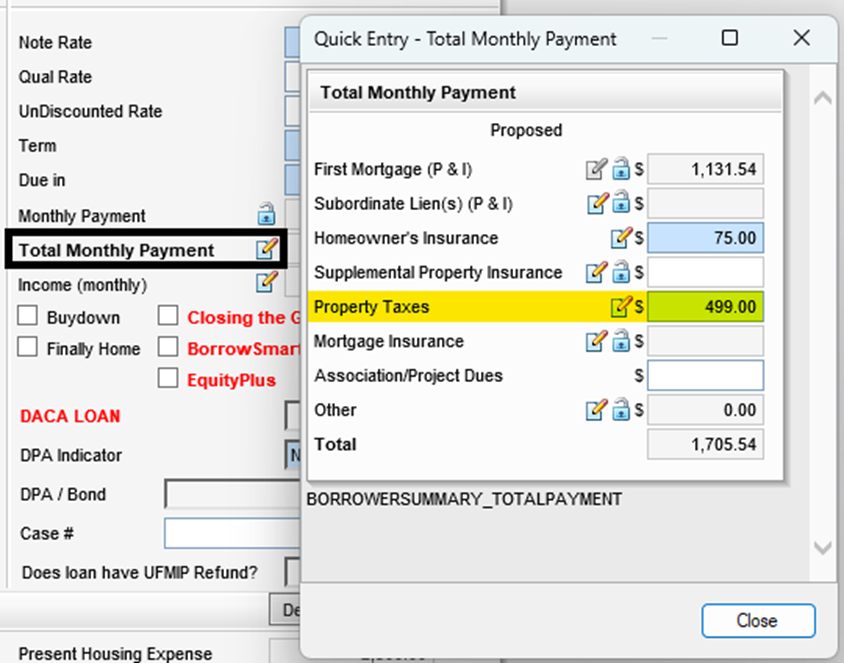The height and width of the screenshot is (663, 844).
Task: Open Property Taxes edit pencil icon
Action: [621, 306]
